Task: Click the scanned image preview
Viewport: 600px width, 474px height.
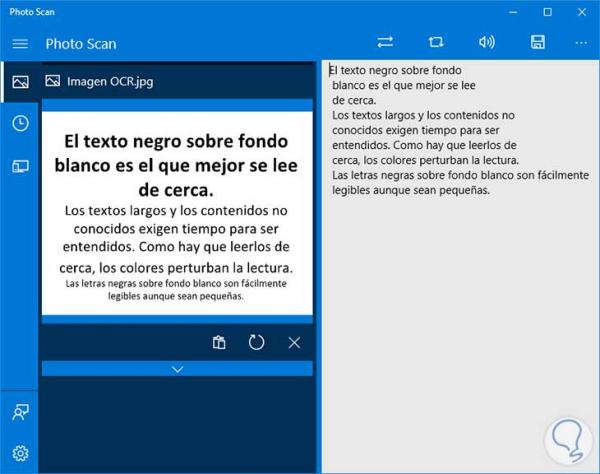Action: [177, 213]
